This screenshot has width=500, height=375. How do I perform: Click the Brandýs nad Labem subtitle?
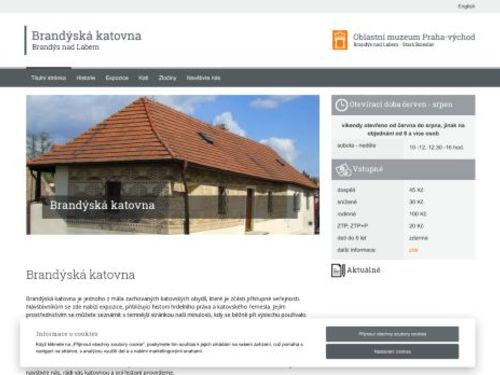click(66, 47)
